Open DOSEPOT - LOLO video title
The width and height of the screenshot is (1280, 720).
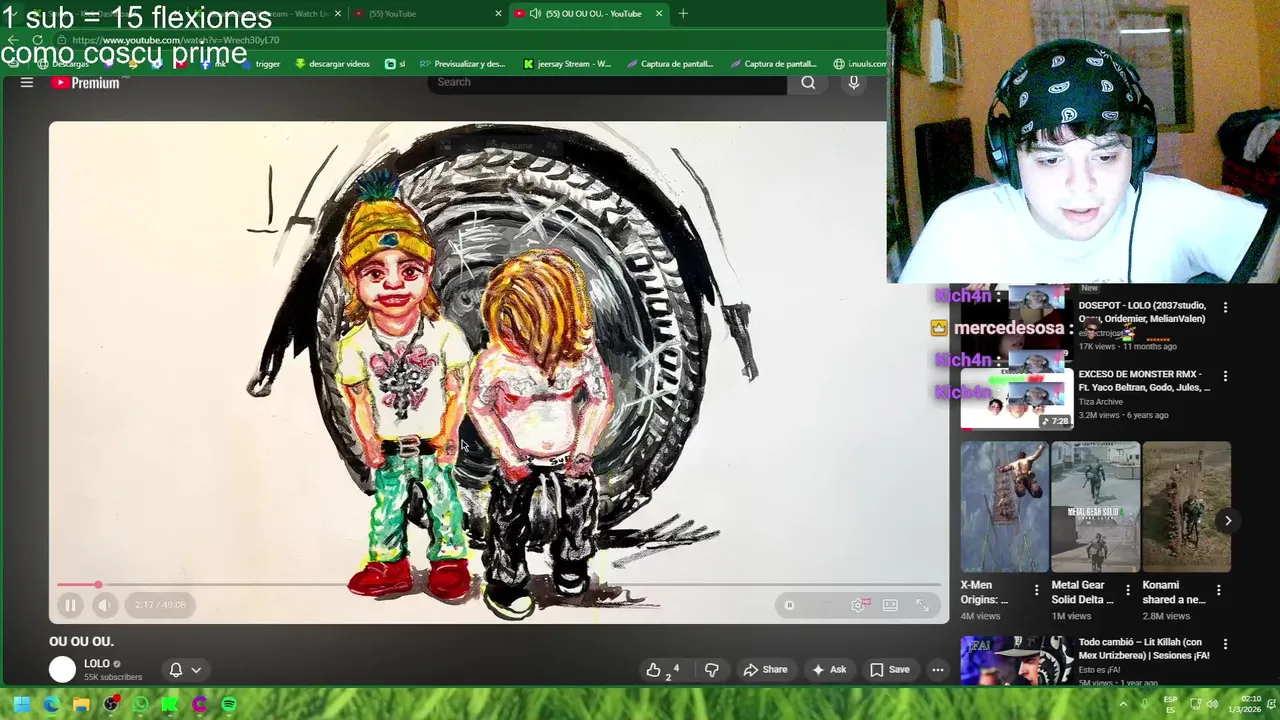(x=1142, y=312)
